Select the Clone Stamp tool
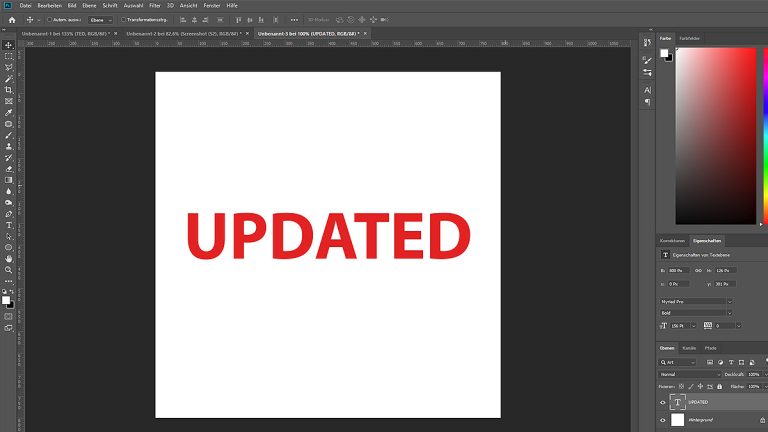 pyautogui.click(x=8, y=146)
